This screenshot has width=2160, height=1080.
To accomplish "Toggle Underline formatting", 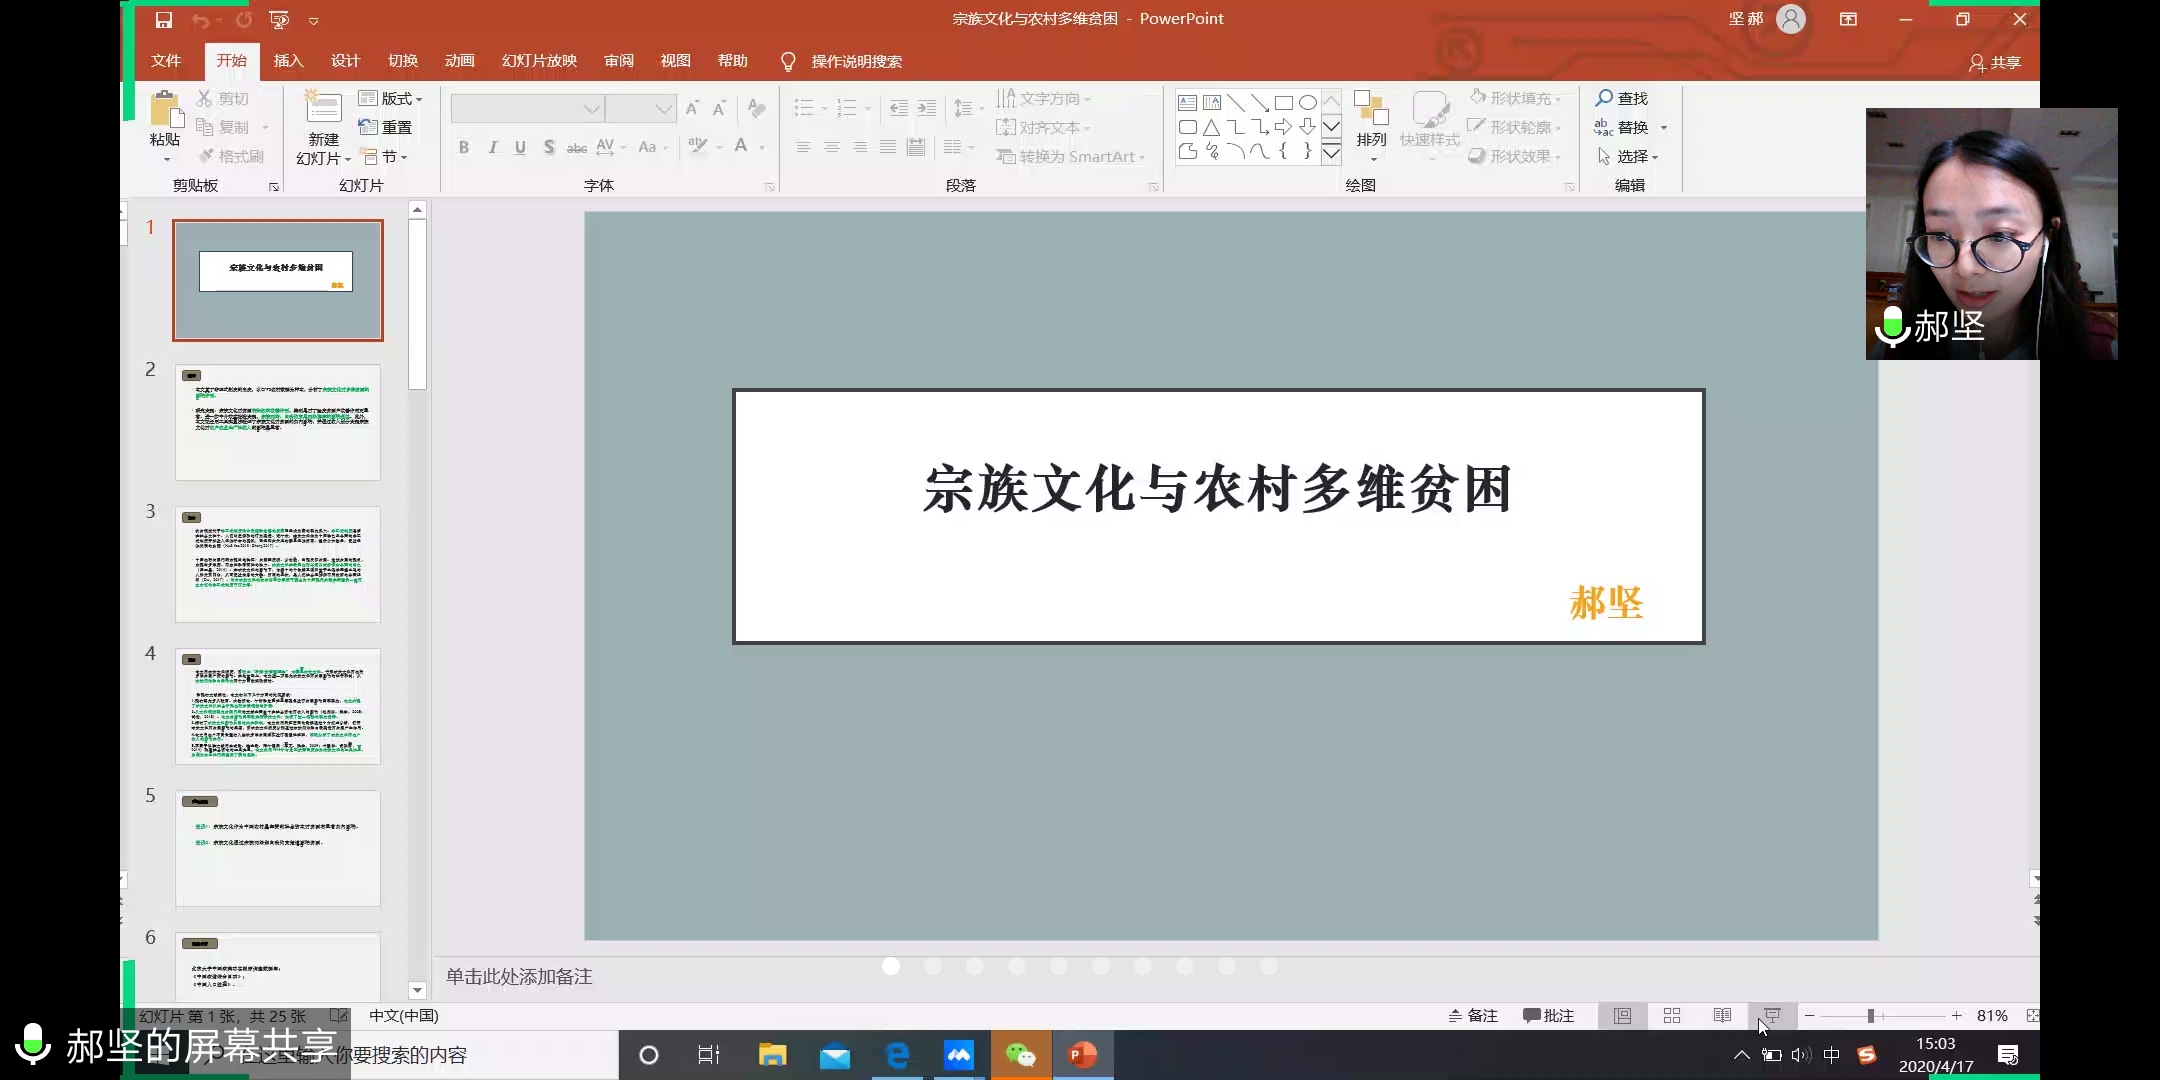I will pos(519,147).
